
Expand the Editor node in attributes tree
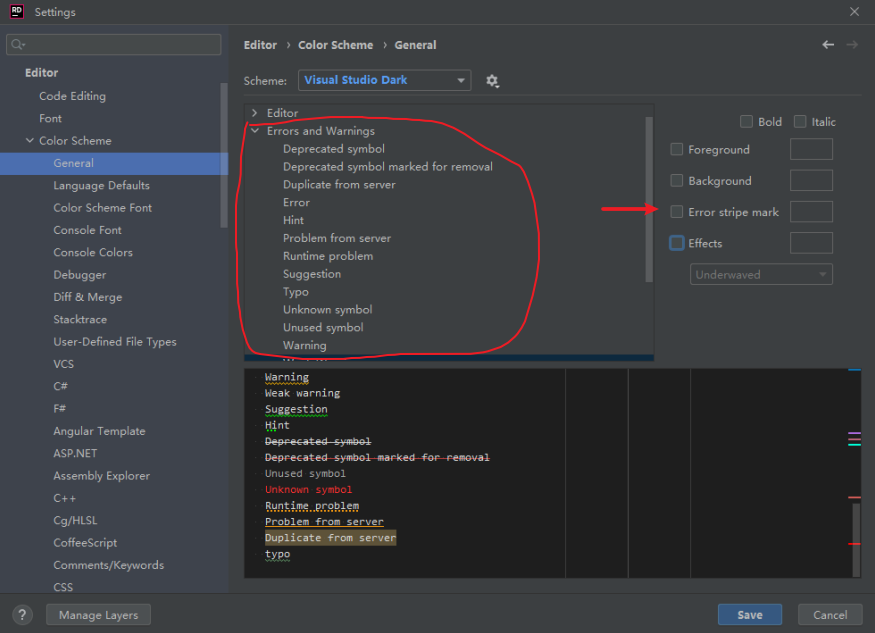(x=254, y=113)
